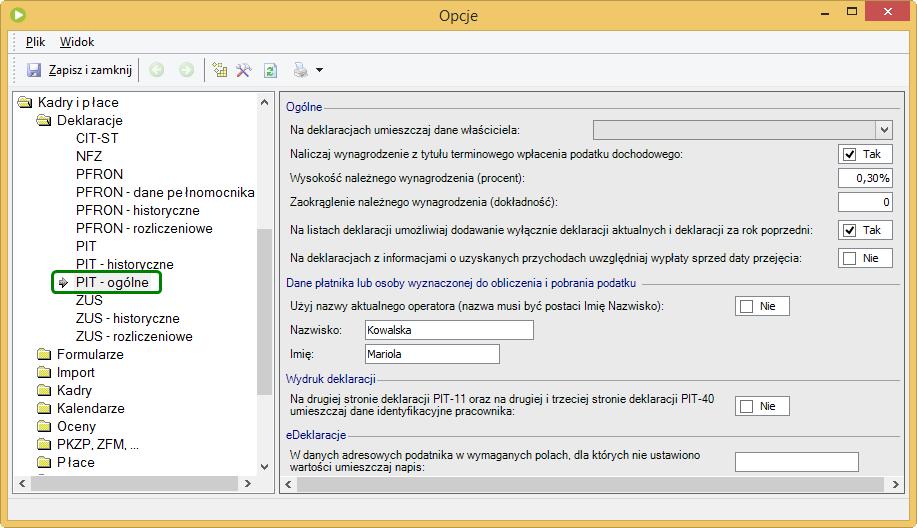This screenshot has width=917, height=528.
Task: Go back with the green left arrow
Action: coord(156,70)
